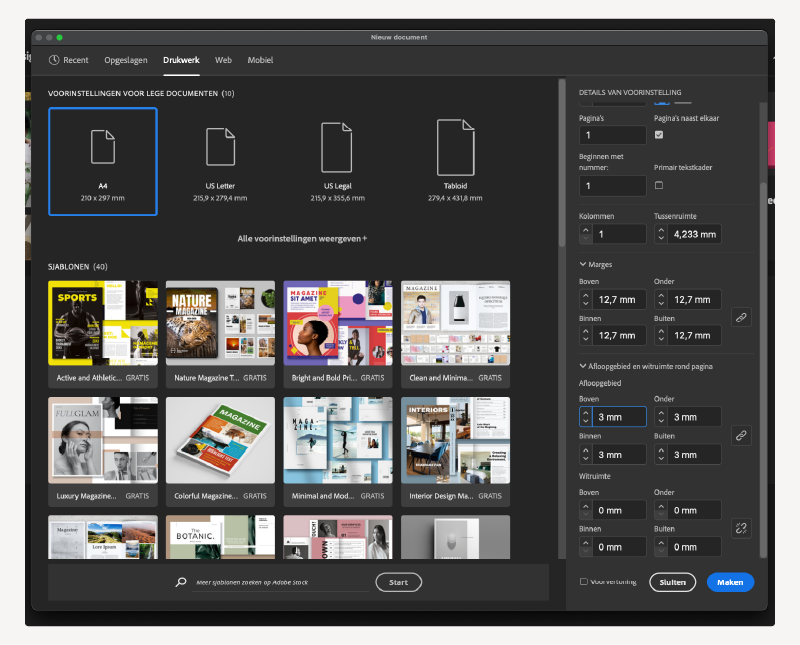The height and width of the screenshot is (645, 800).
Task: Link the Afloopgebied values with the chain icon
Action: pyautogui.click(x=741, y=435)
